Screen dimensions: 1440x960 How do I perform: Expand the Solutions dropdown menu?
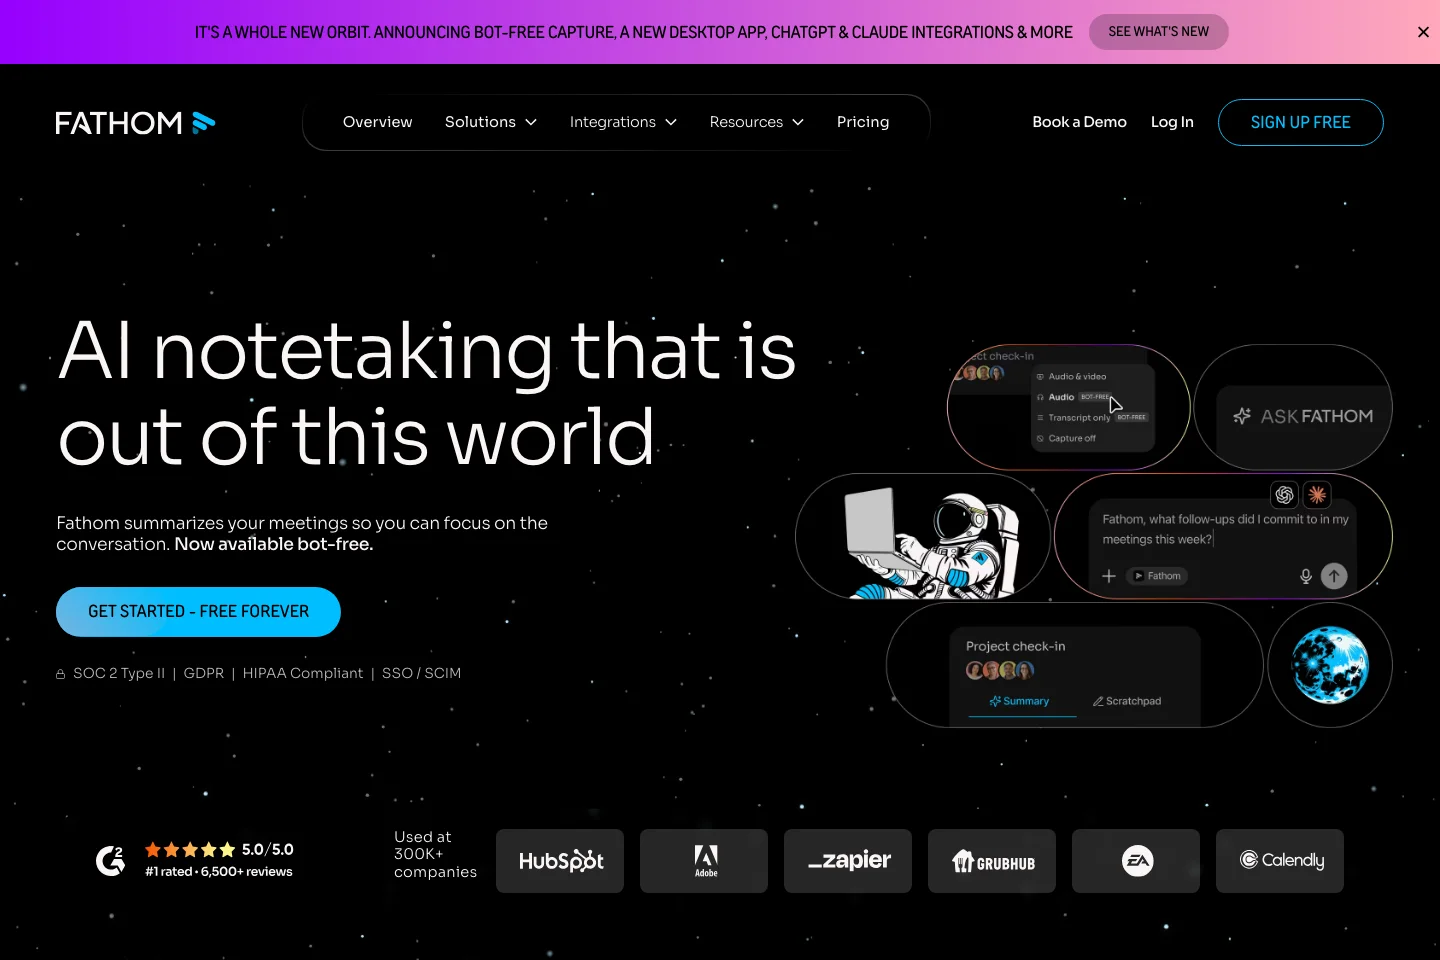pyautogui.click(x=491, y=122)
